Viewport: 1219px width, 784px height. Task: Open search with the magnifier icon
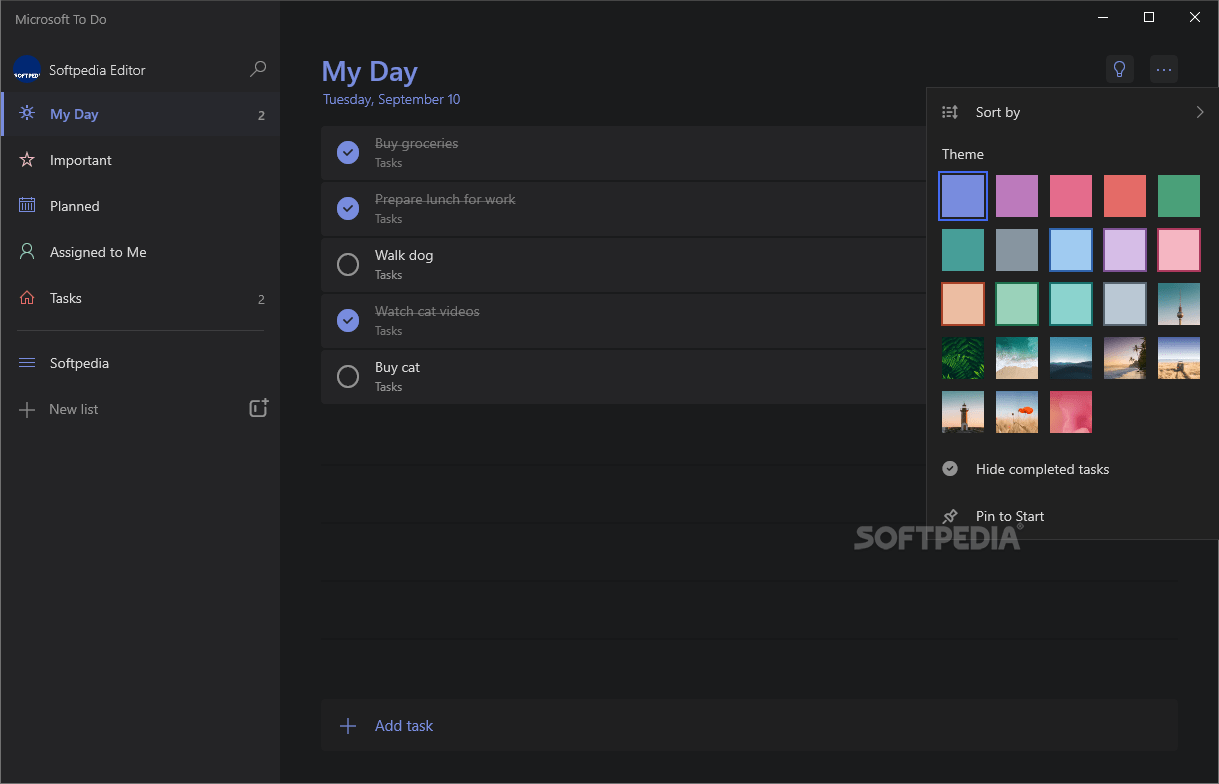pos(258,69)
